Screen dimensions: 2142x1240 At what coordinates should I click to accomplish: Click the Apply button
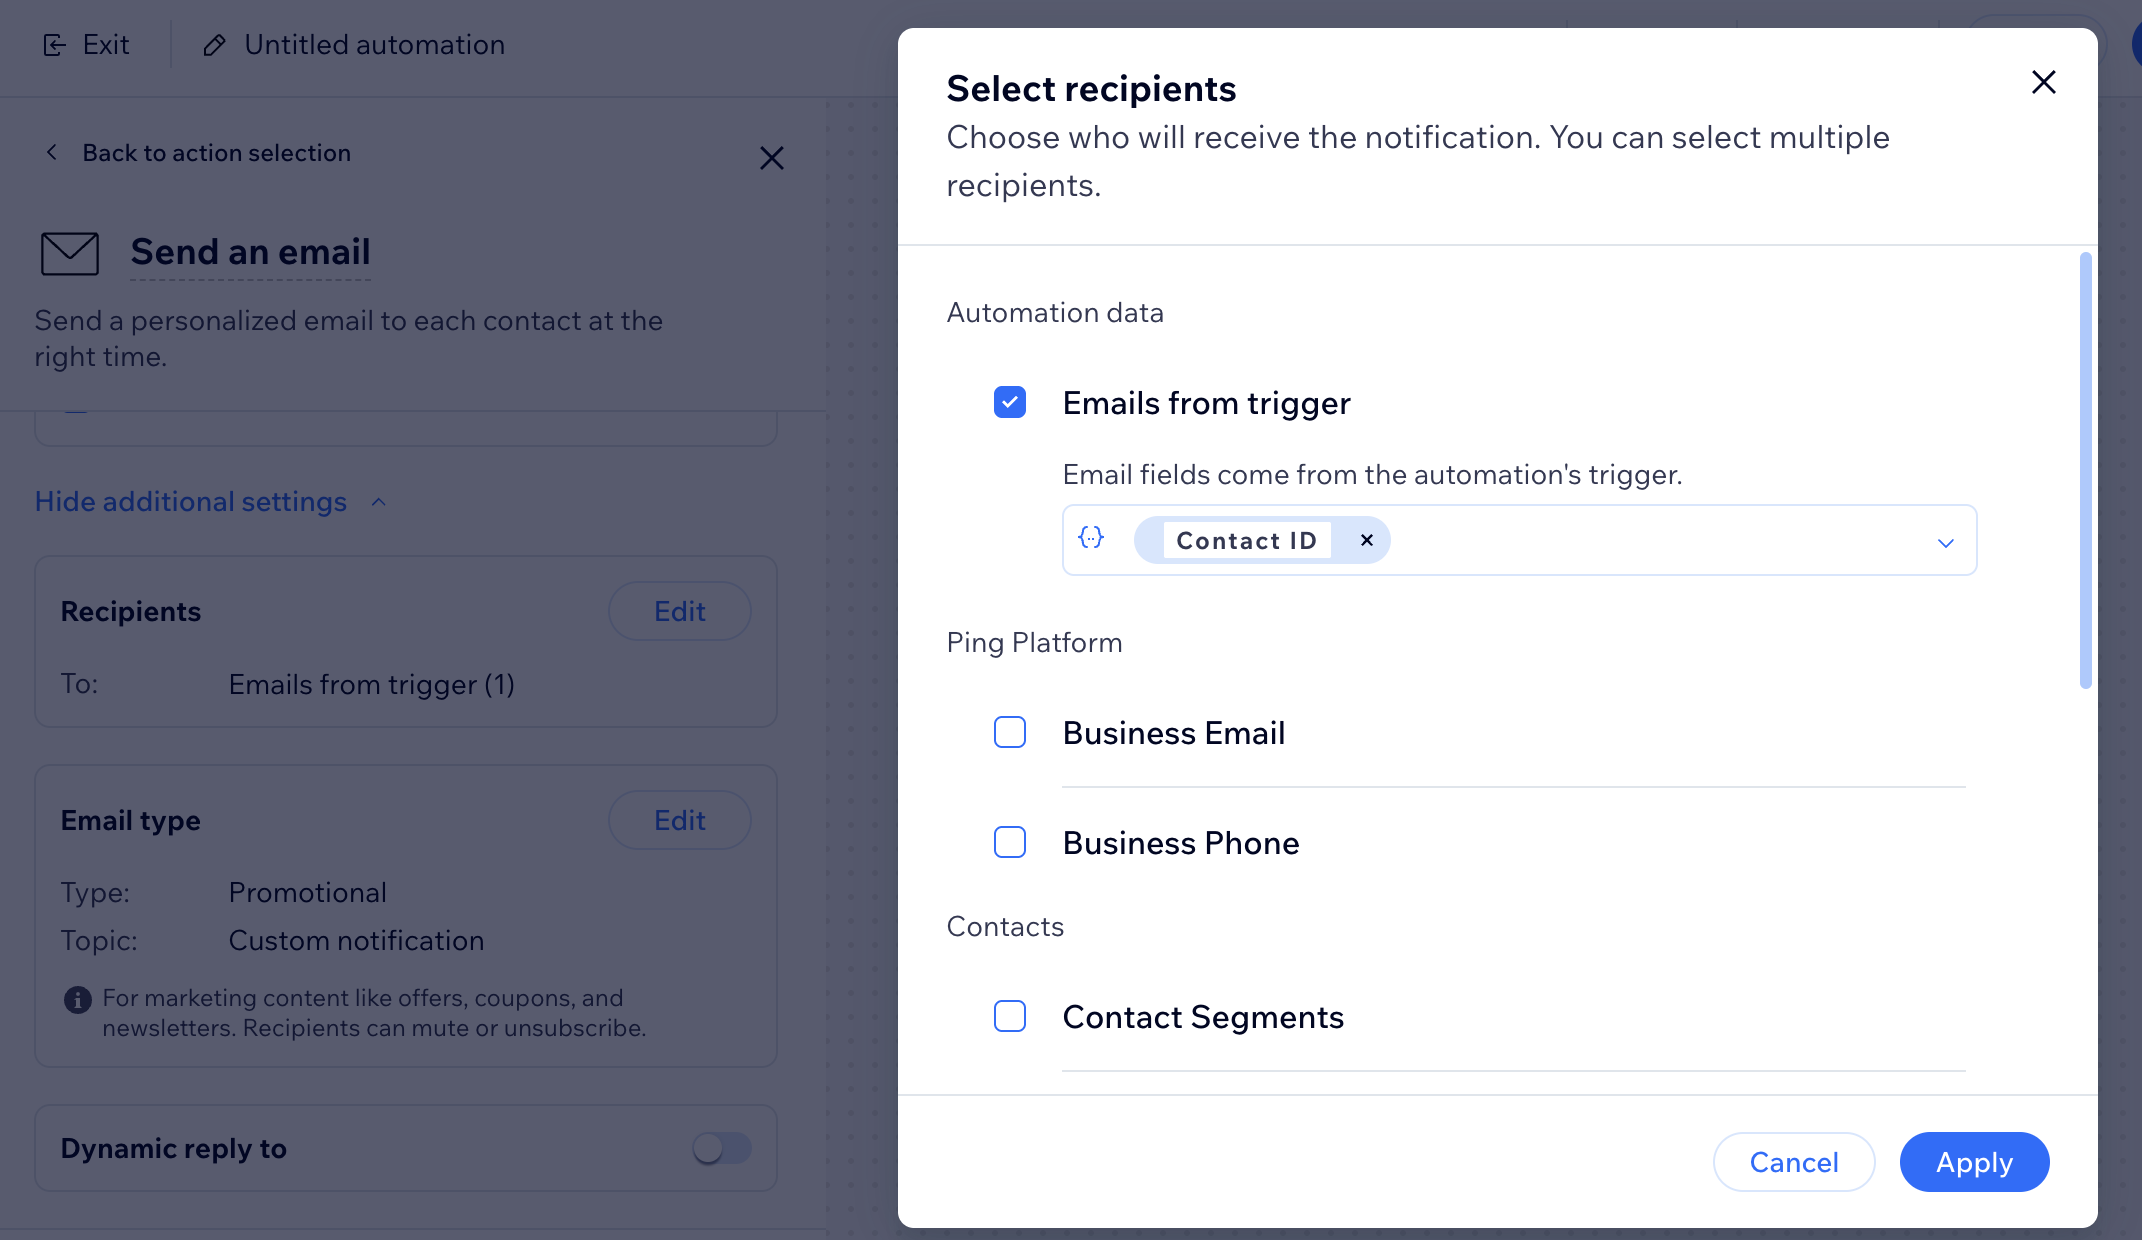pos(1974,1162)
